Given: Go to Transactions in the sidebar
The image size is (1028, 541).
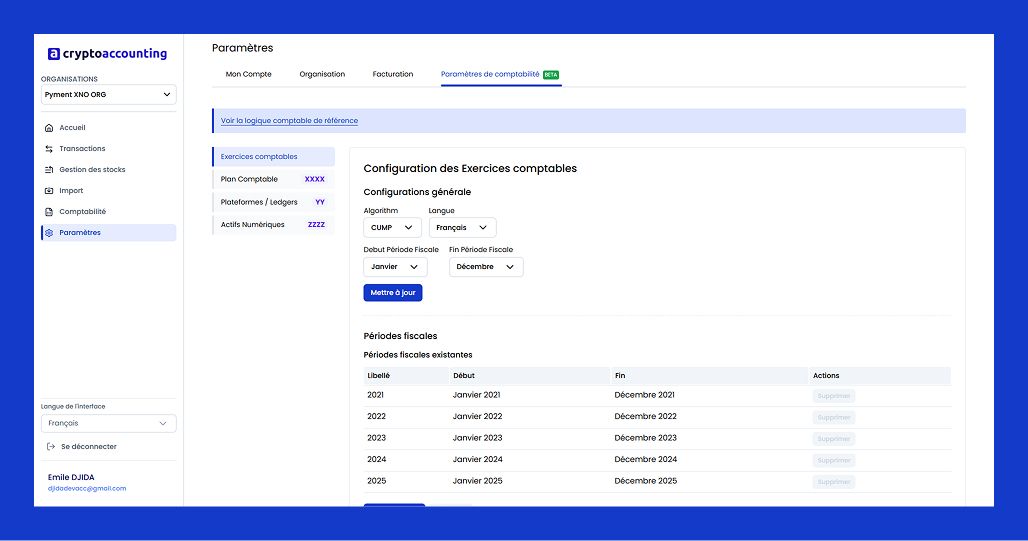Looking at the screenshot, I should (108, 149).
